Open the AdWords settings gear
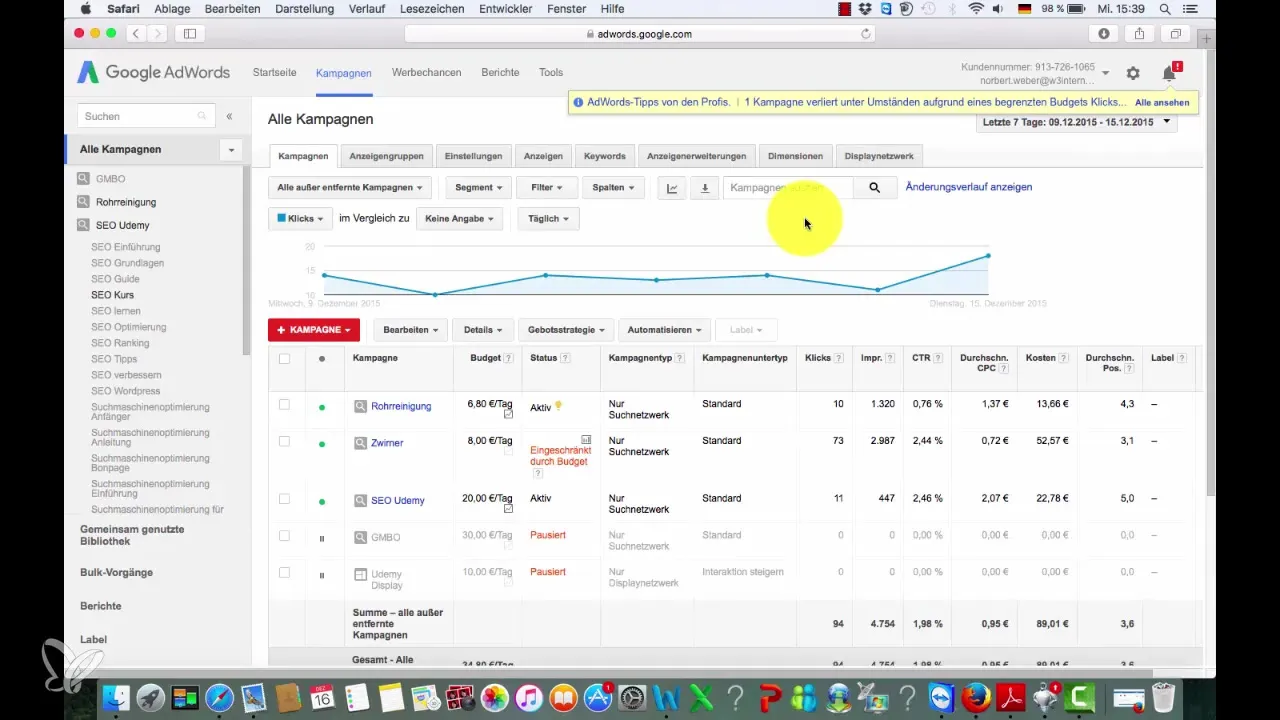Image resolution: width=1280 pixels, height=720 pixels. click(1133, 73)
